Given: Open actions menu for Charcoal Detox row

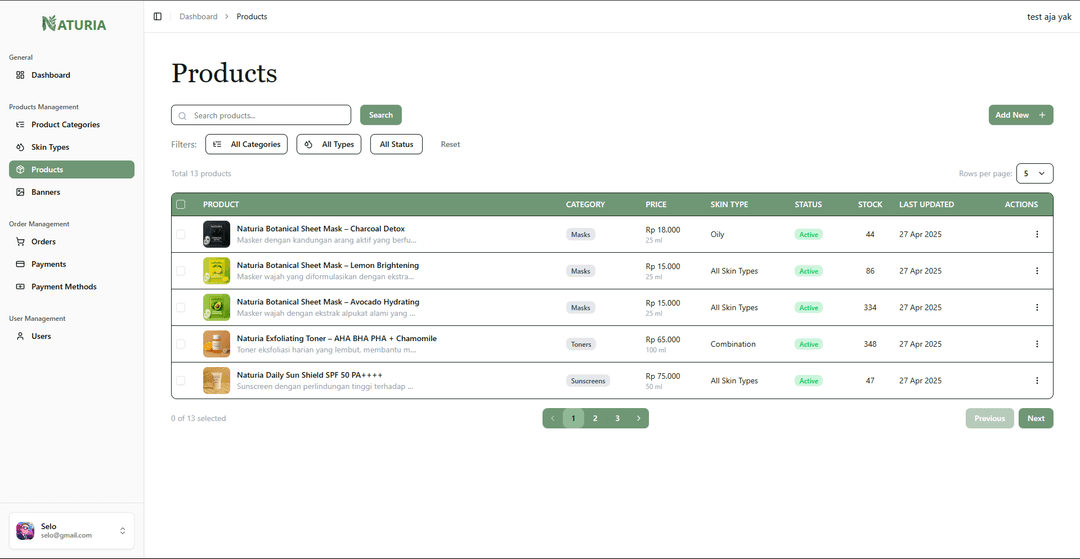Looking at the screenshot, I should coord(1037,234).
